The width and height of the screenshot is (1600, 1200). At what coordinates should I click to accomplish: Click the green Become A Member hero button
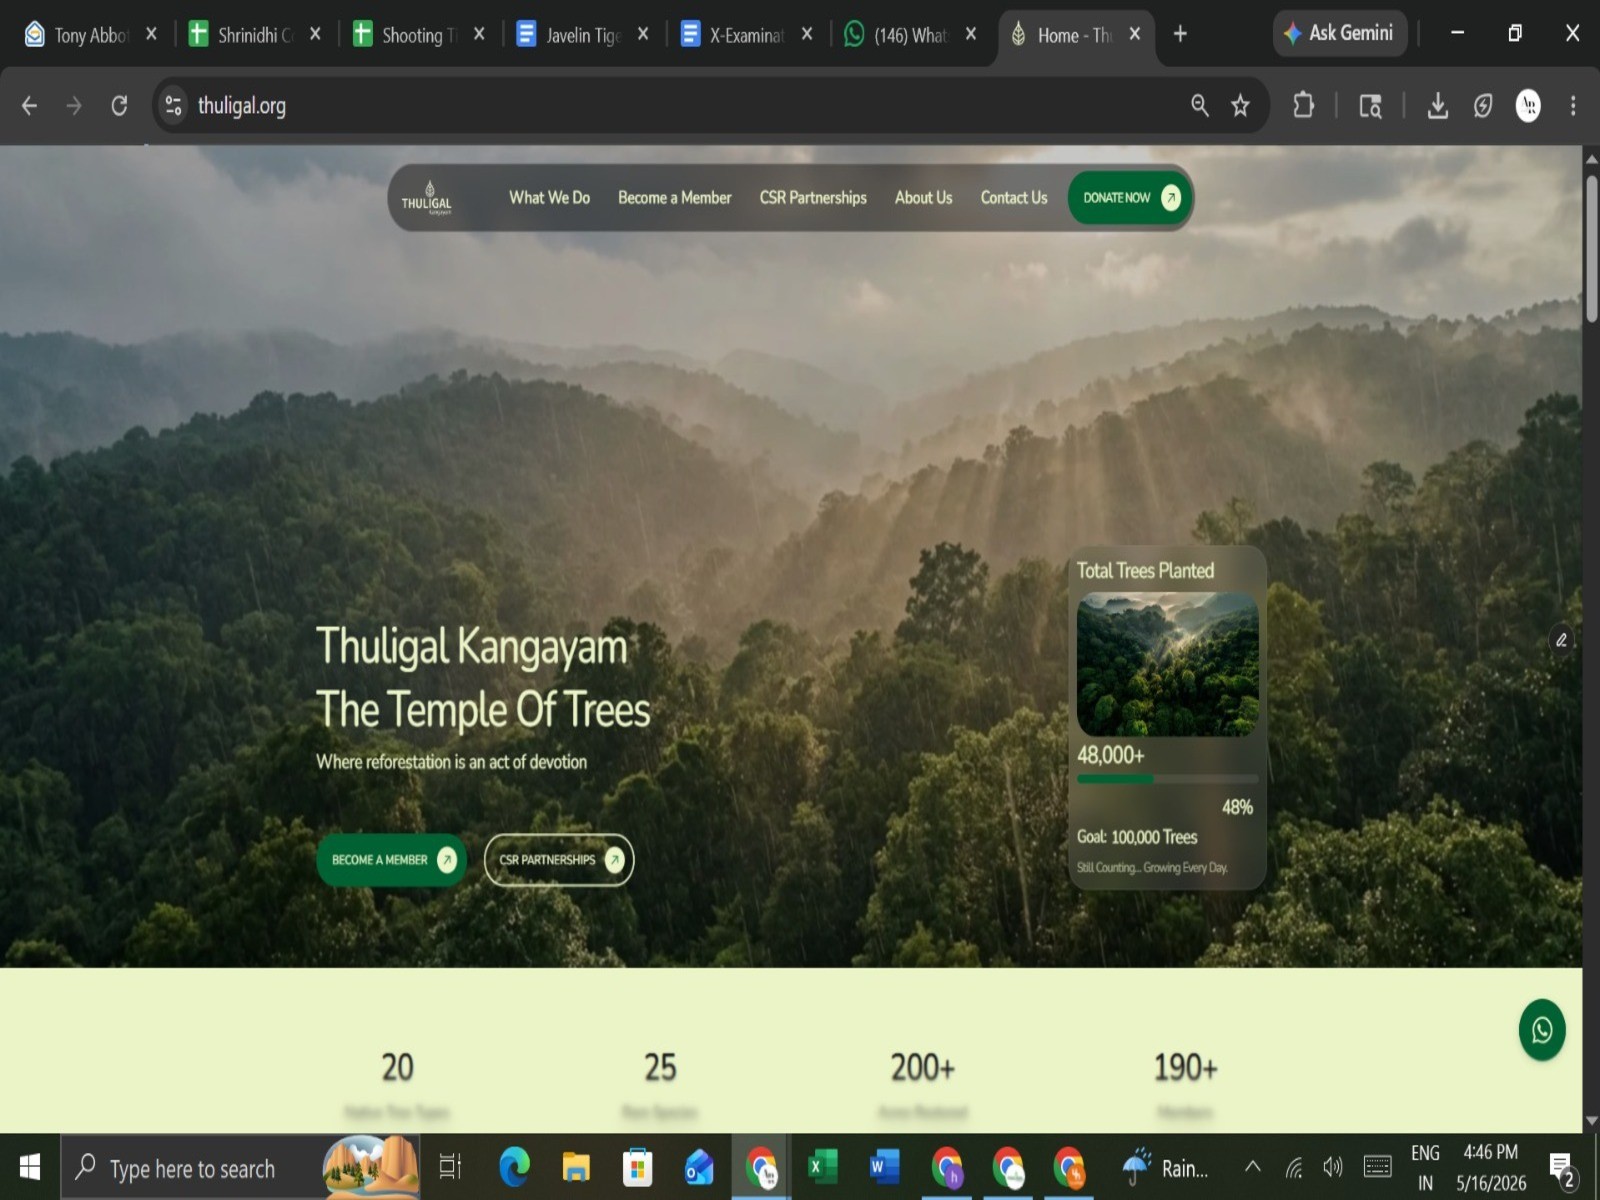coord(392,860)
